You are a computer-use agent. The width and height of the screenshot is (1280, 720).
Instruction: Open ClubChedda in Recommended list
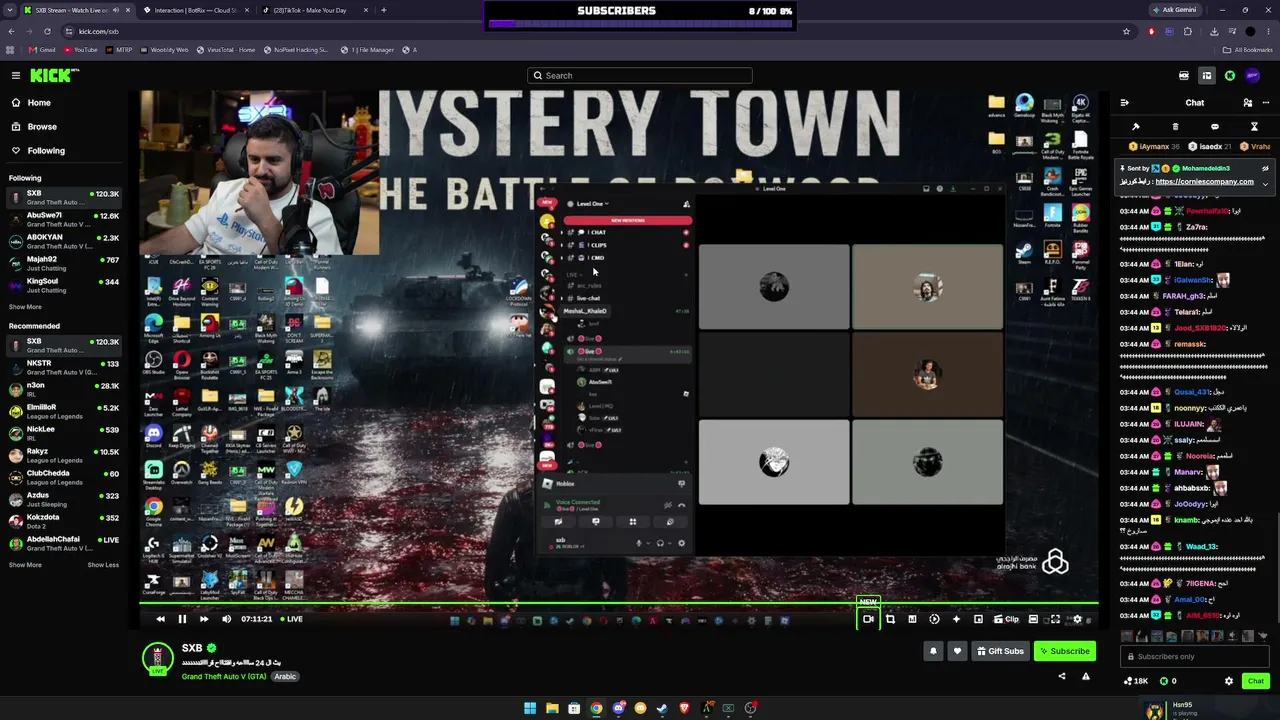(65, 477)
